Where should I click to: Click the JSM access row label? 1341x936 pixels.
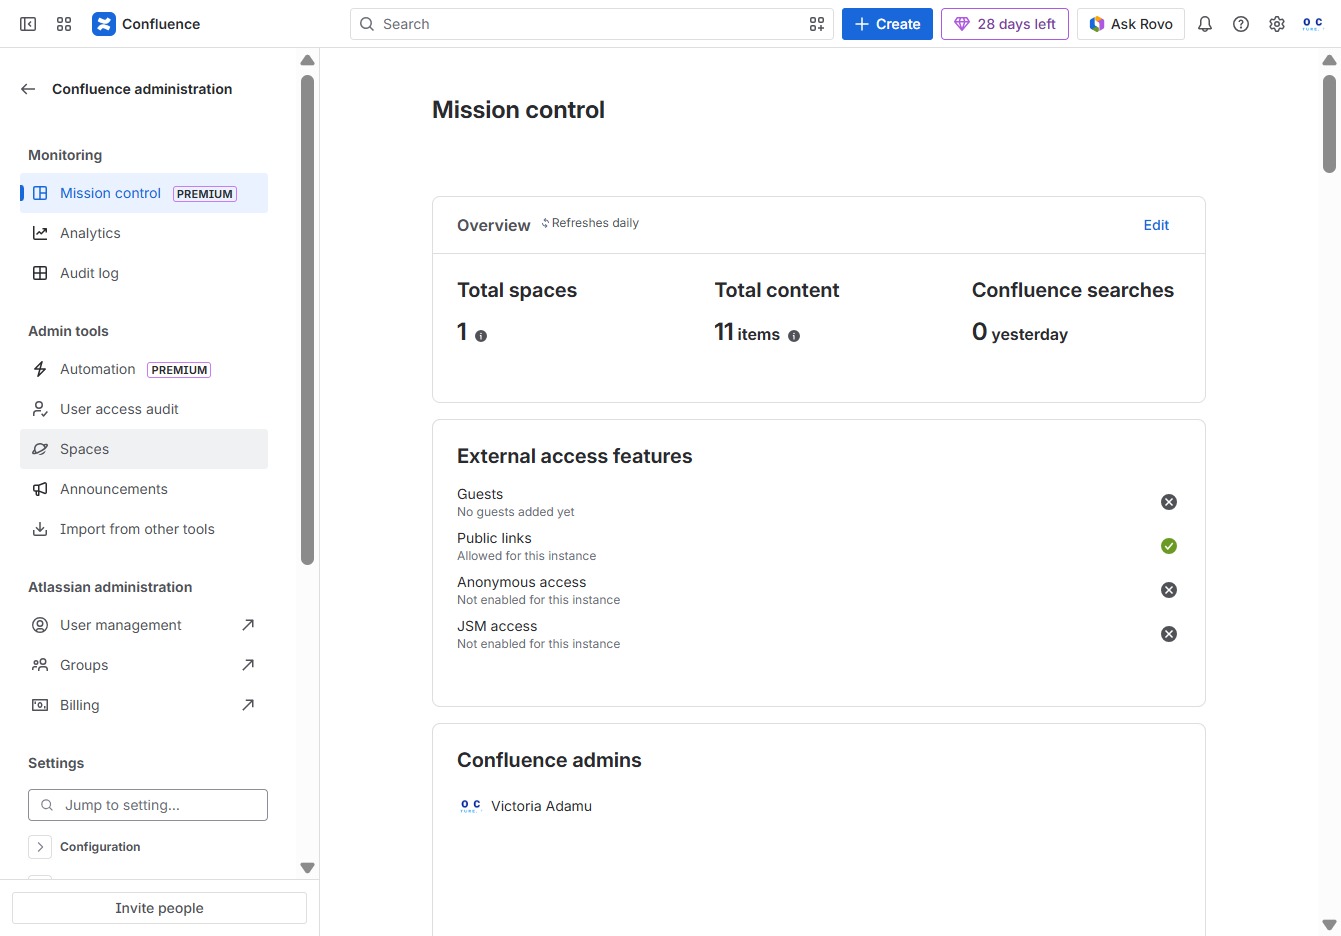coord(497,626)
